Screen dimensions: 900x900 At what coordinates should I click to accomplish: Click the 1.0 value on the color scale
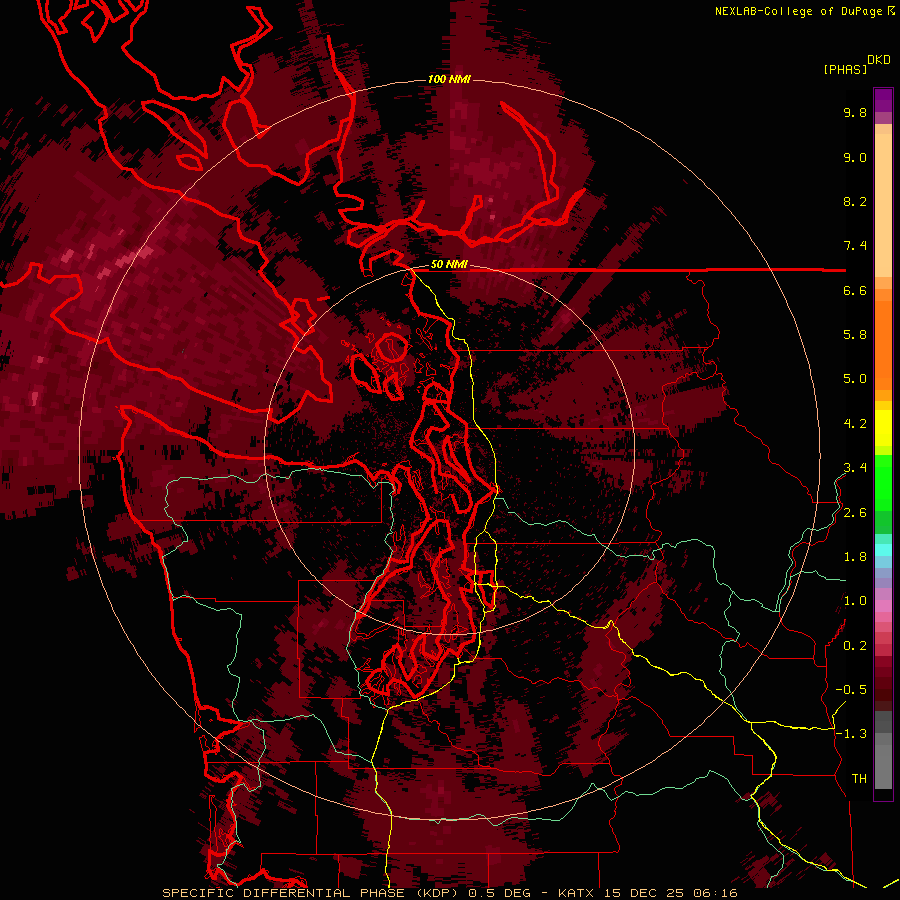coord(855,601)
